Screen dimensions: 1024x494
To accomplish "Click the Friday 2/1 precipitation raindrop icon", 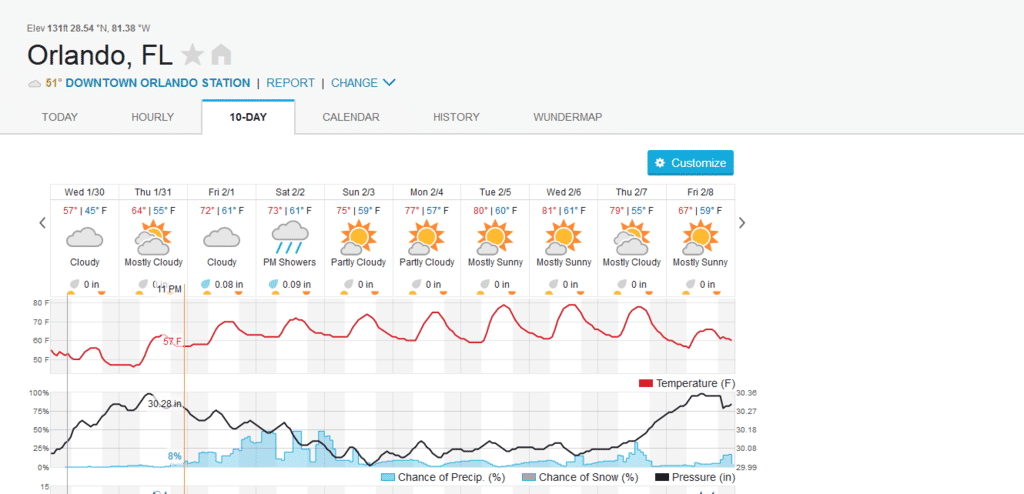I will (206, 284).
